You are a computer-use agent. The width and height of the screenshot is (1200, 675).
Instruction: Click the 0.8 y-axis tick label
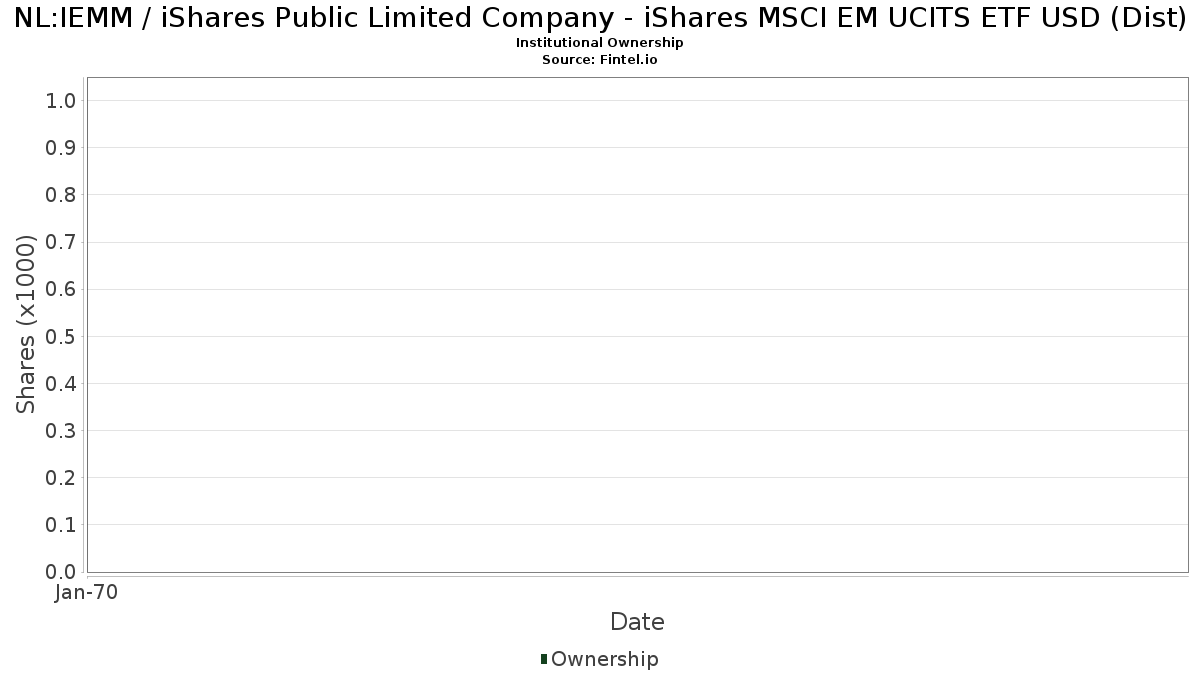click(x=61, y=195)
